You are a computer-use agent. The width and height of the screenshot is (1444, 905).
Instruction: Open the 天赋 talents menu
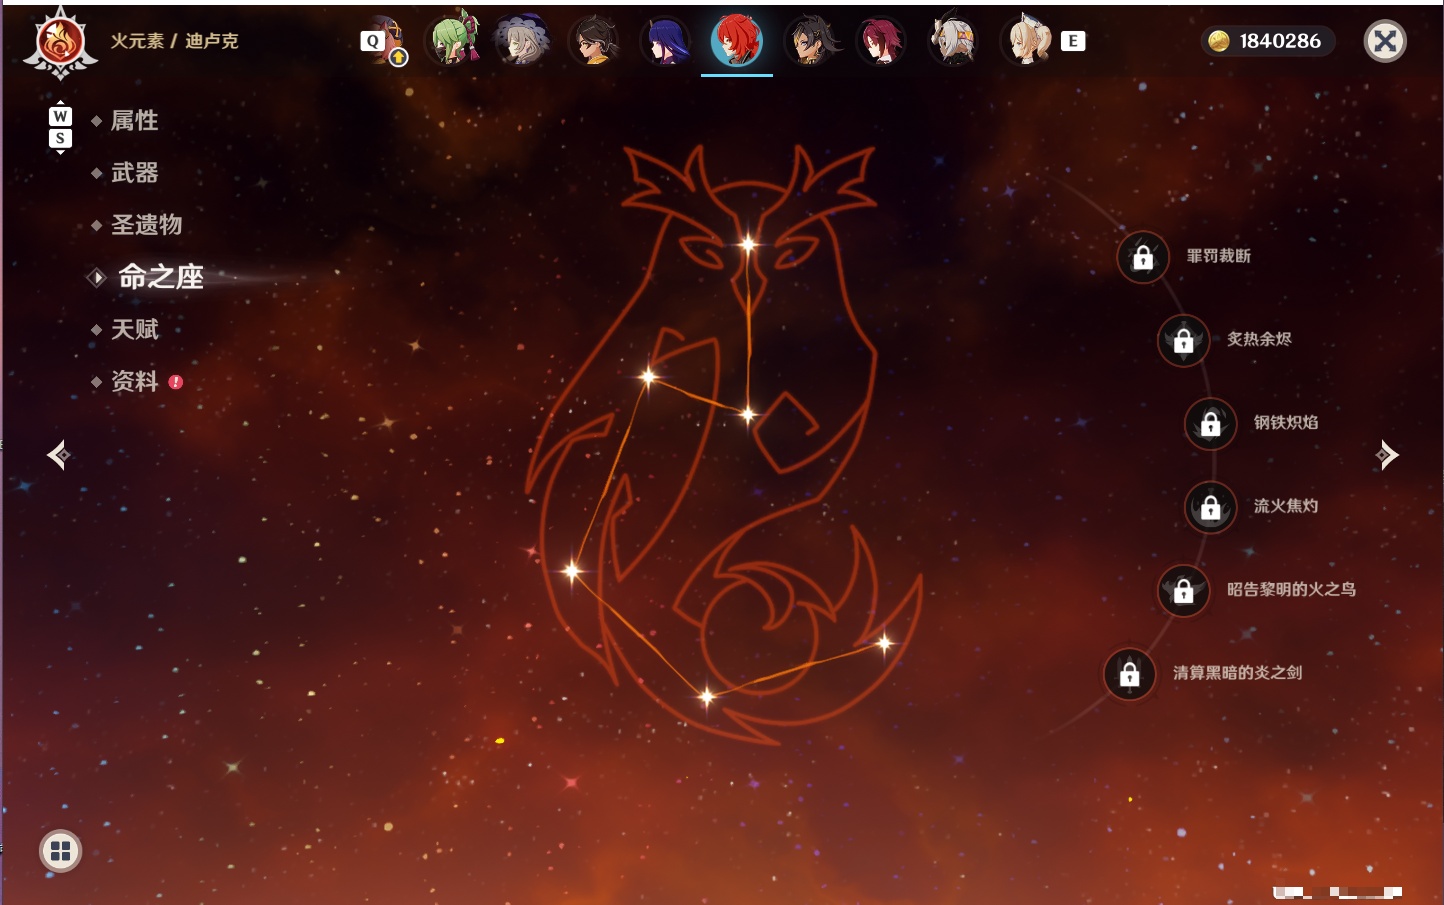134,329
